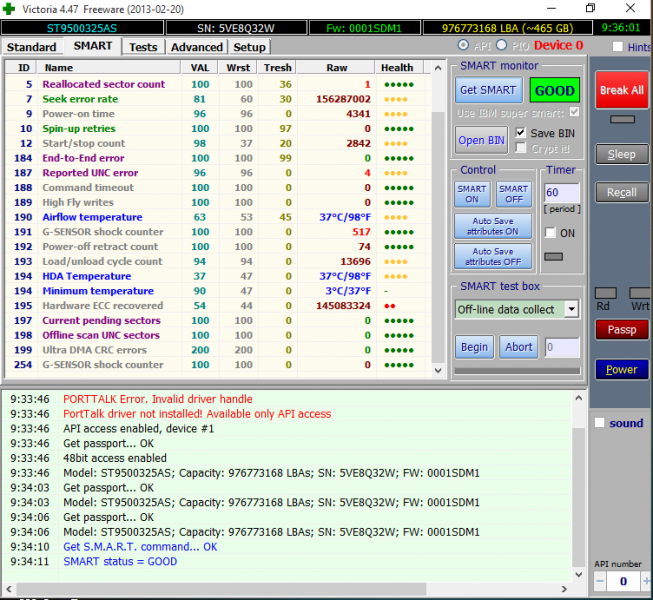This screenshot has height=600, width=653.
Task: Open the Off-line data collect dropdown
Action: (571, 309)
